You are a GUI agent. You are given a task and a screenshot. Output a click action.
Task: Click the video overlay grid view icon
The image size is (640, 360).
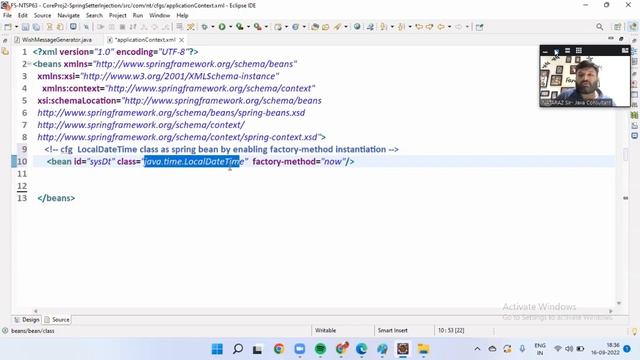[579, 51]
